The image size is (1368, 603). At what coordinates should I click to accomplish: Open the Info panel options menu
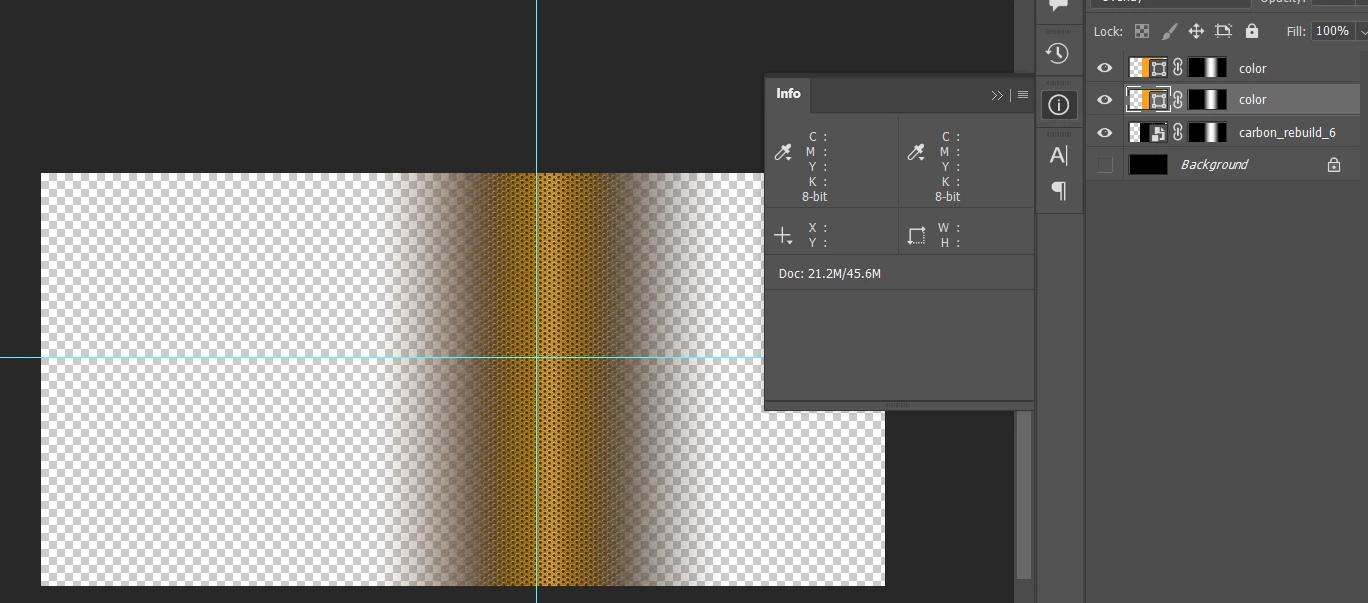tap(1022, 95)
